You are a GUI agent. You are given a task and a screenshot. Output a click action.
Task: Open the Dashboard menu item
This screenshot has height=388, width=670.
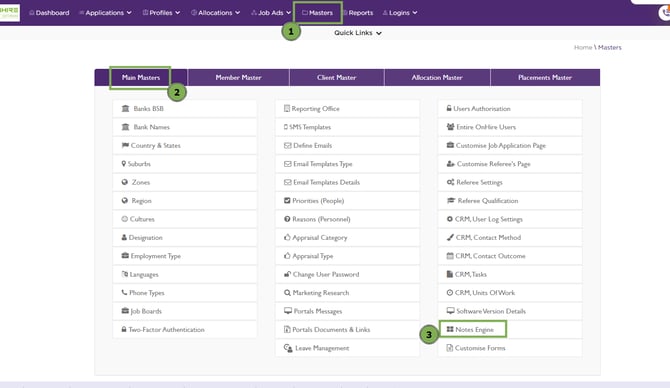pos(49,13)
